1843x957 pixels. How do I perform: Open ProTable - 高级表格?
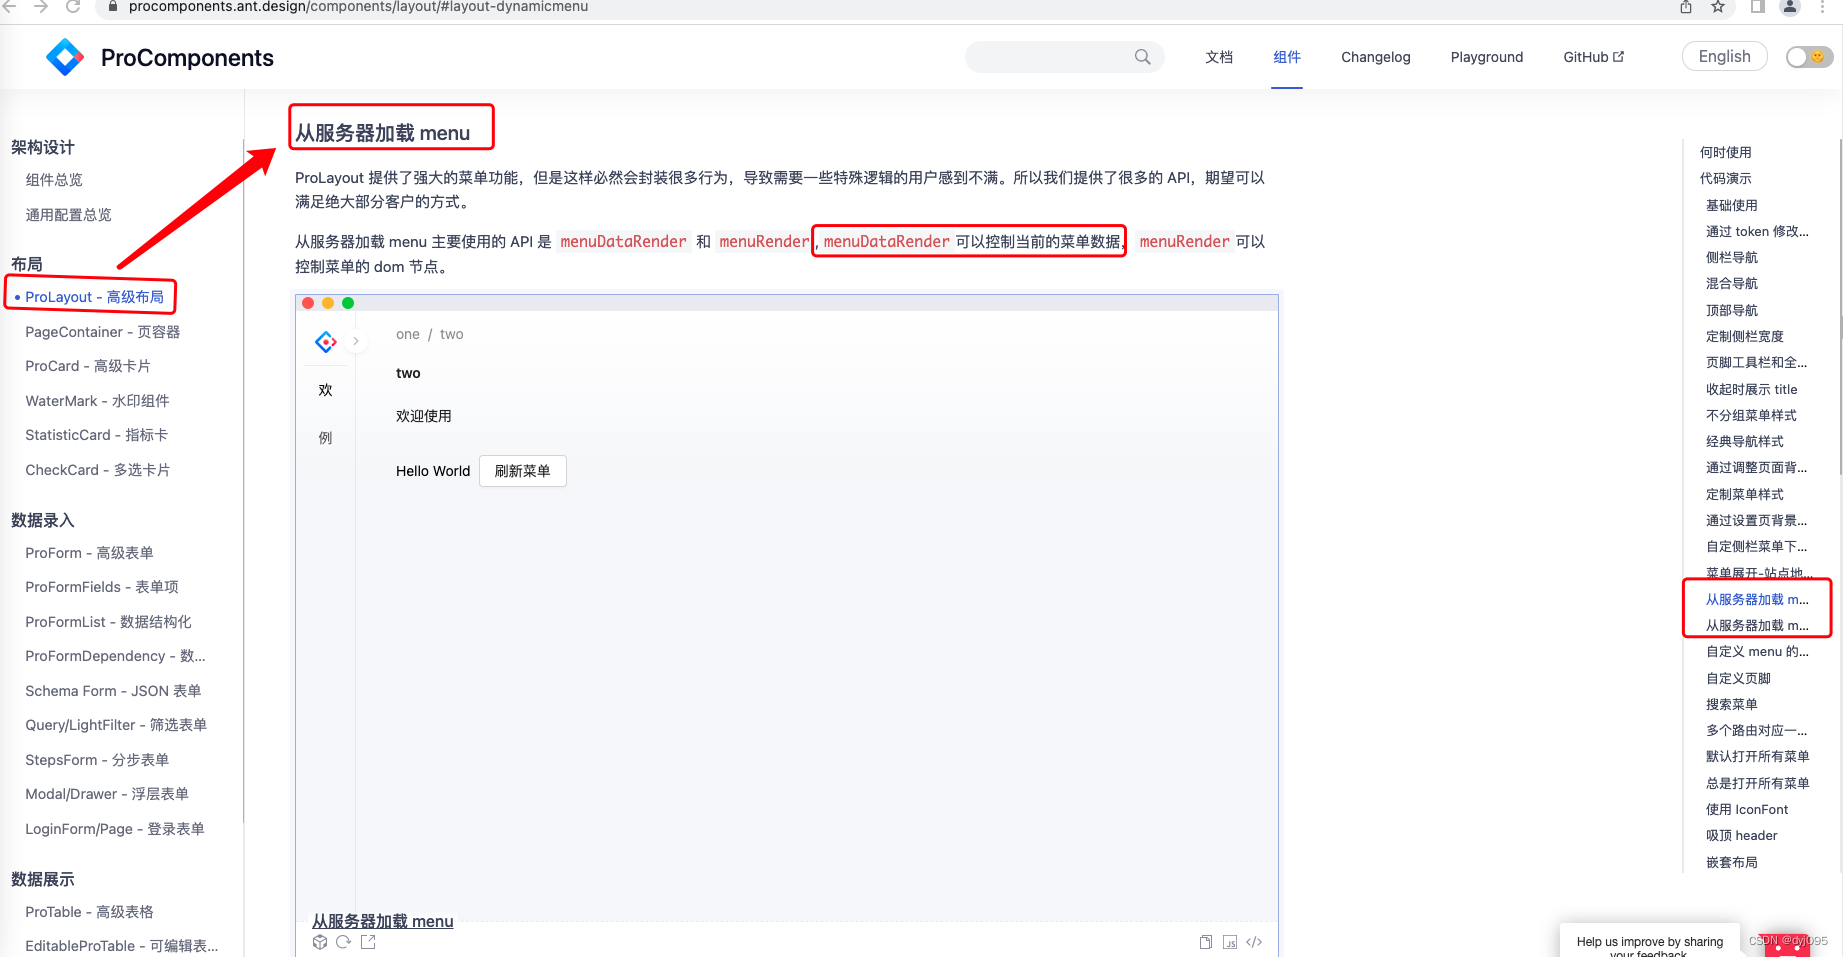pos(89,912)
